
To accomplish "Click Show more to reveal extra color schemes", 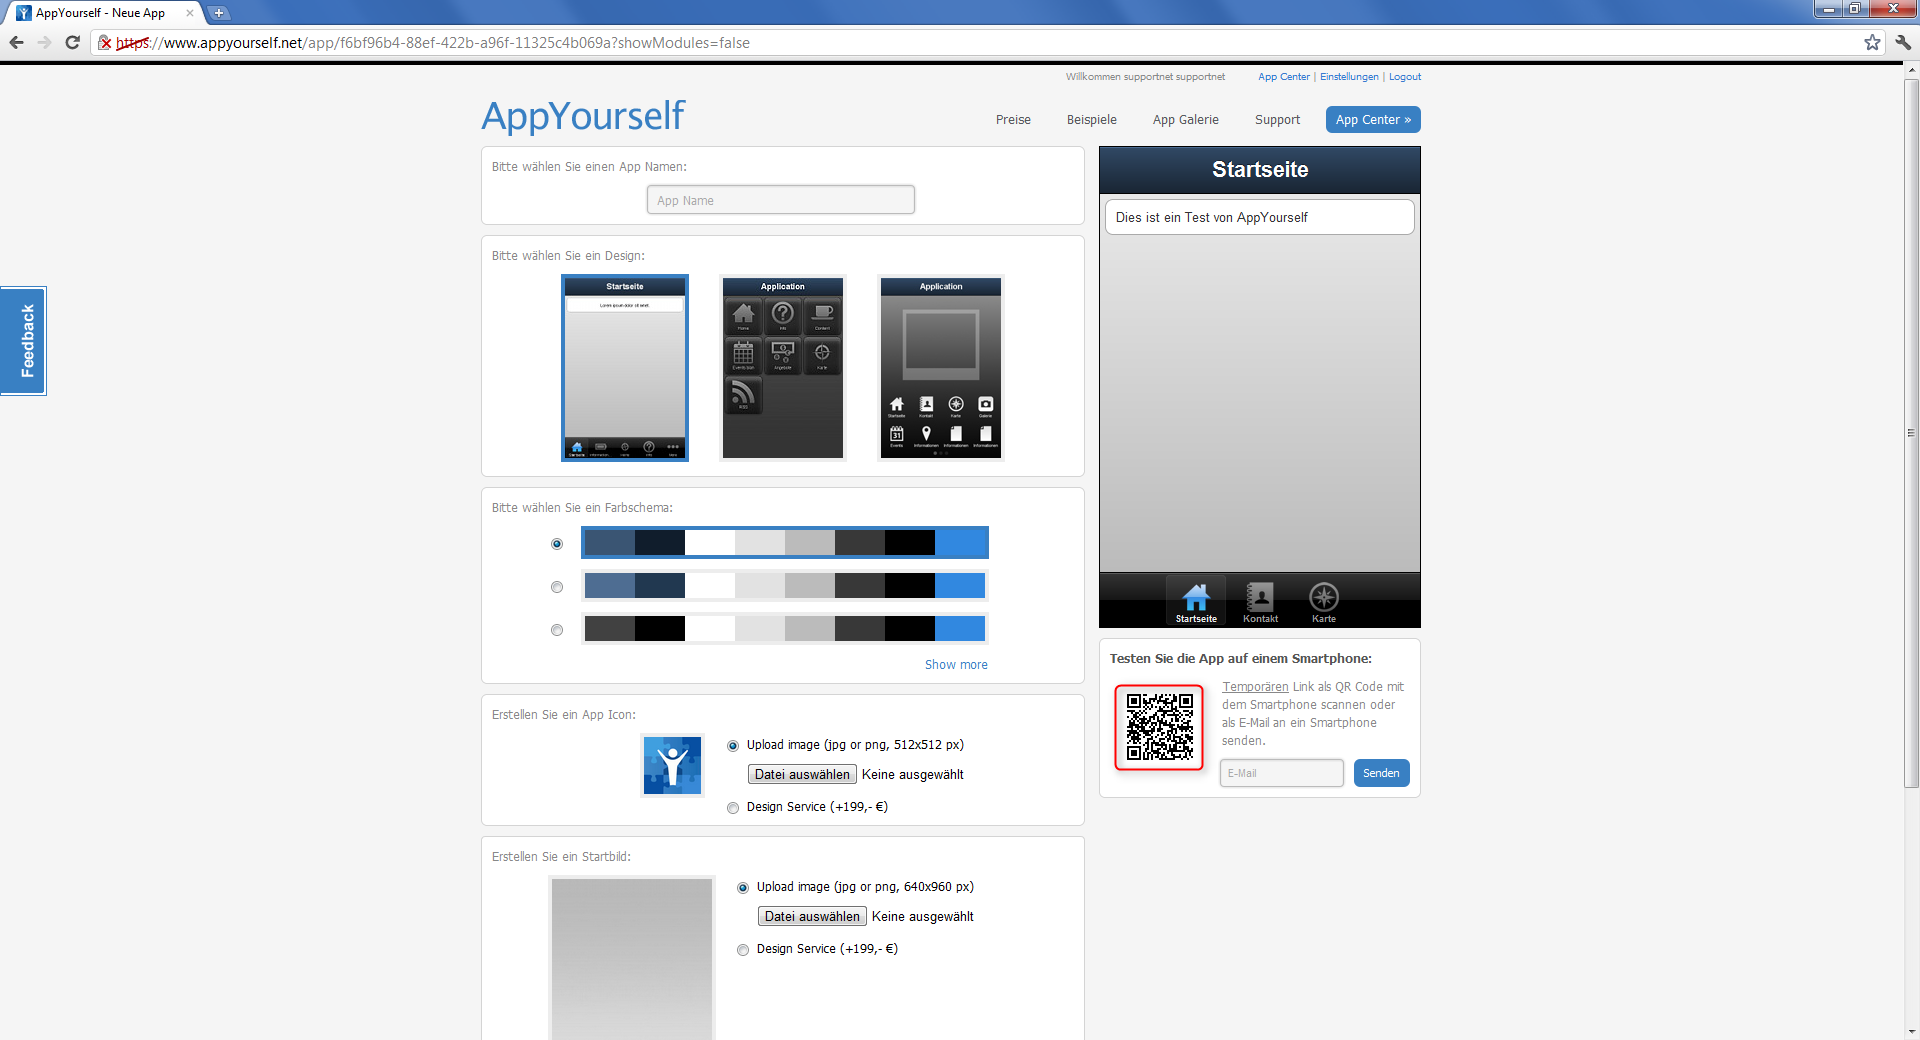I will [x=955, y=664].
